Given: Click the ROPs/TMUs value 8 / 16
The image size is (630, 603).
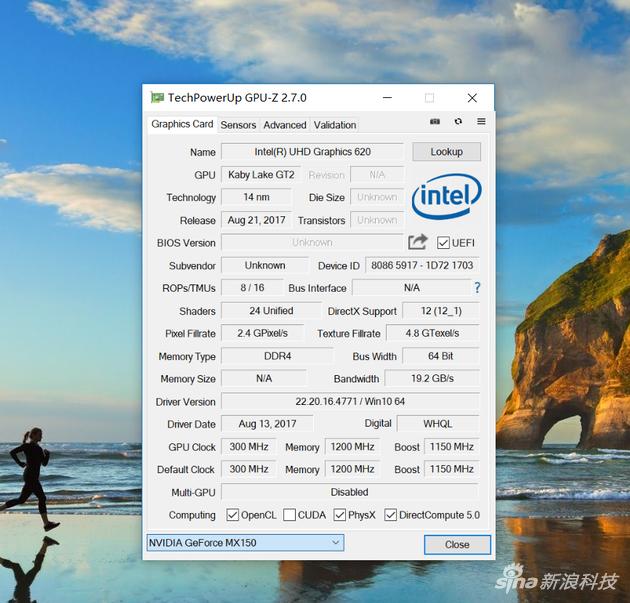Looking at the screenshot, I should coord(252,288).
